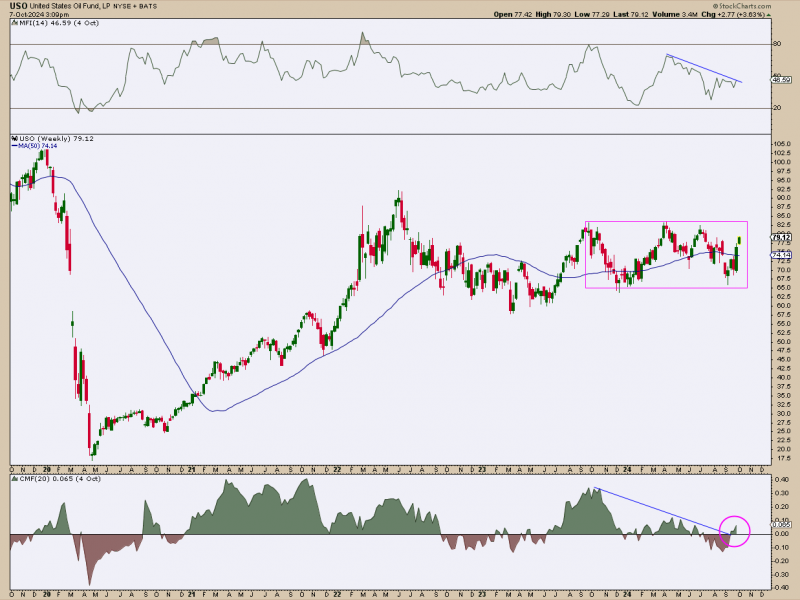Click the 46.59 MFI value tag on axis
This screenshot has height=600, width=800.
(x=782, y=80)
